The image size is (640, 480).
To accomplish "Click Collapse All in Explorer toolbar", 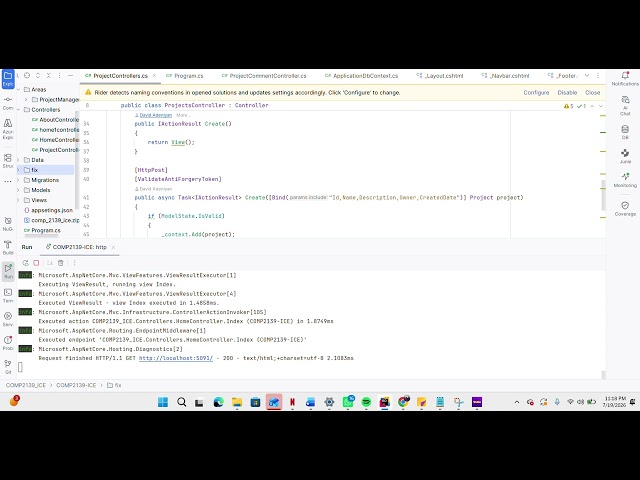I will [49, 76].
